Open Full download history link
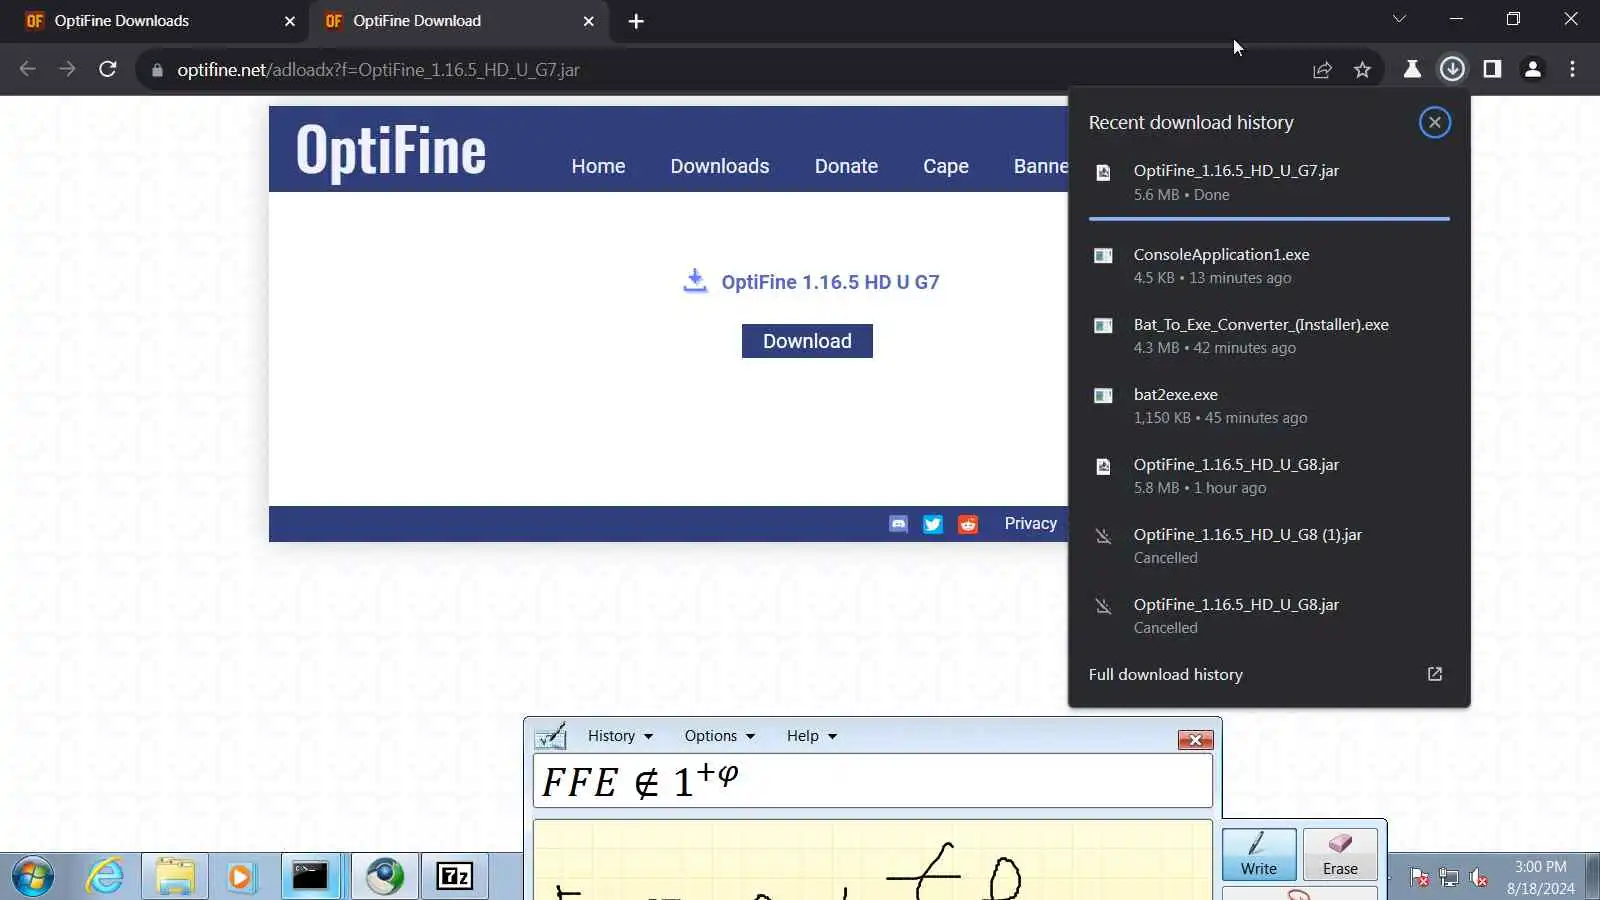Viewport: 1600px width, 900px height. pyautogui.click(x=1166, y=674)
